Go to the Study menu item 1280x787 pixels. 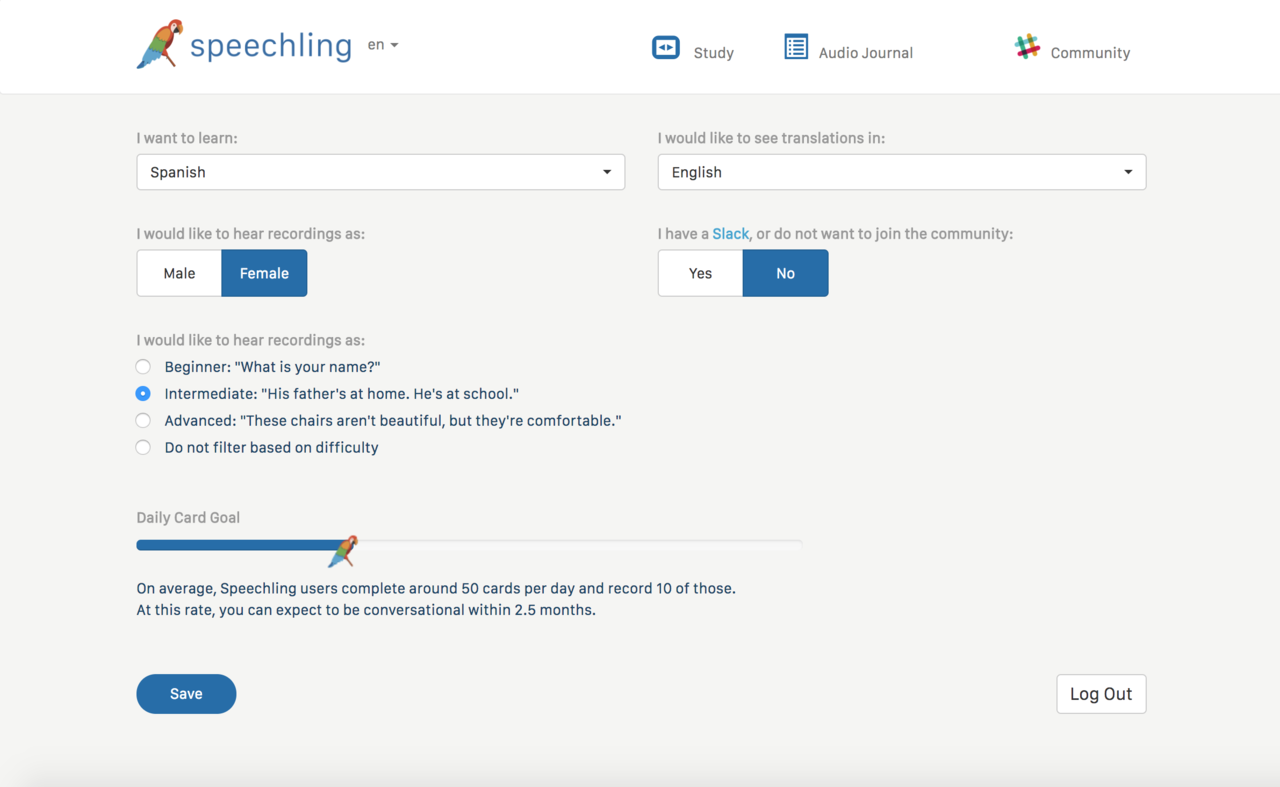[713, 53]
